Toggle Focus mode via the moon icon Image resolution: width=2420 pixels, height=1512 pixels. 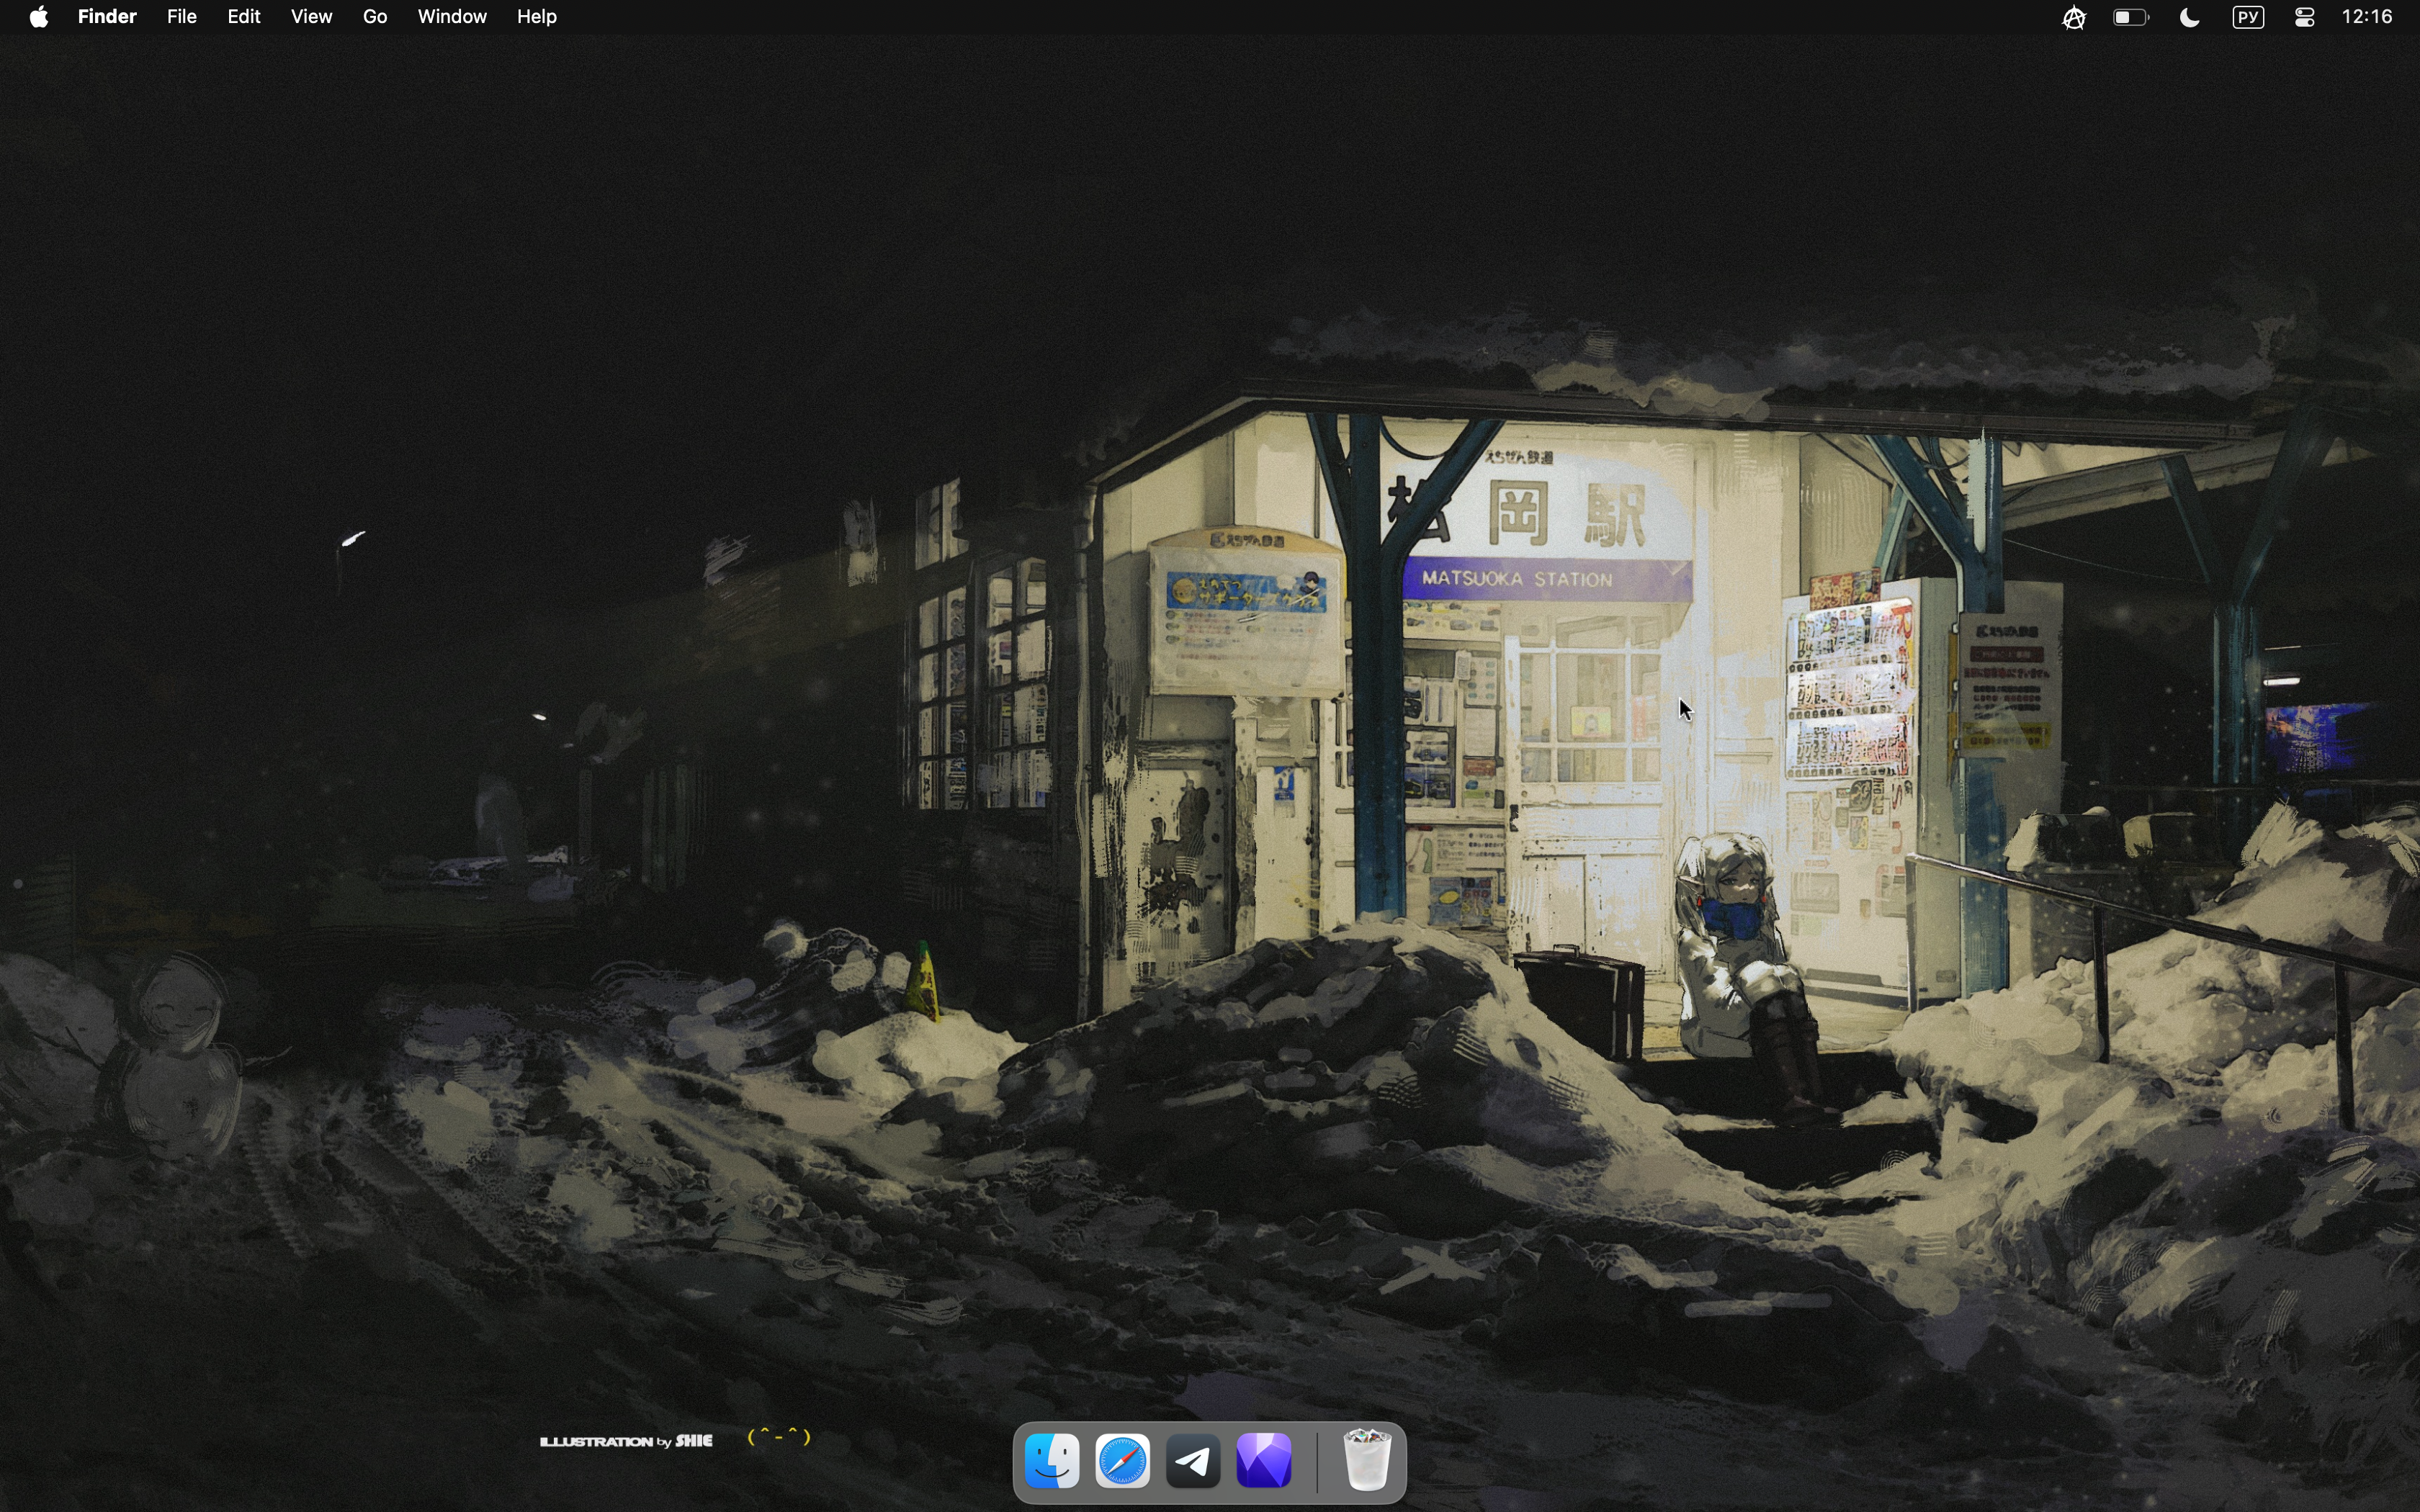(2191, 18)
